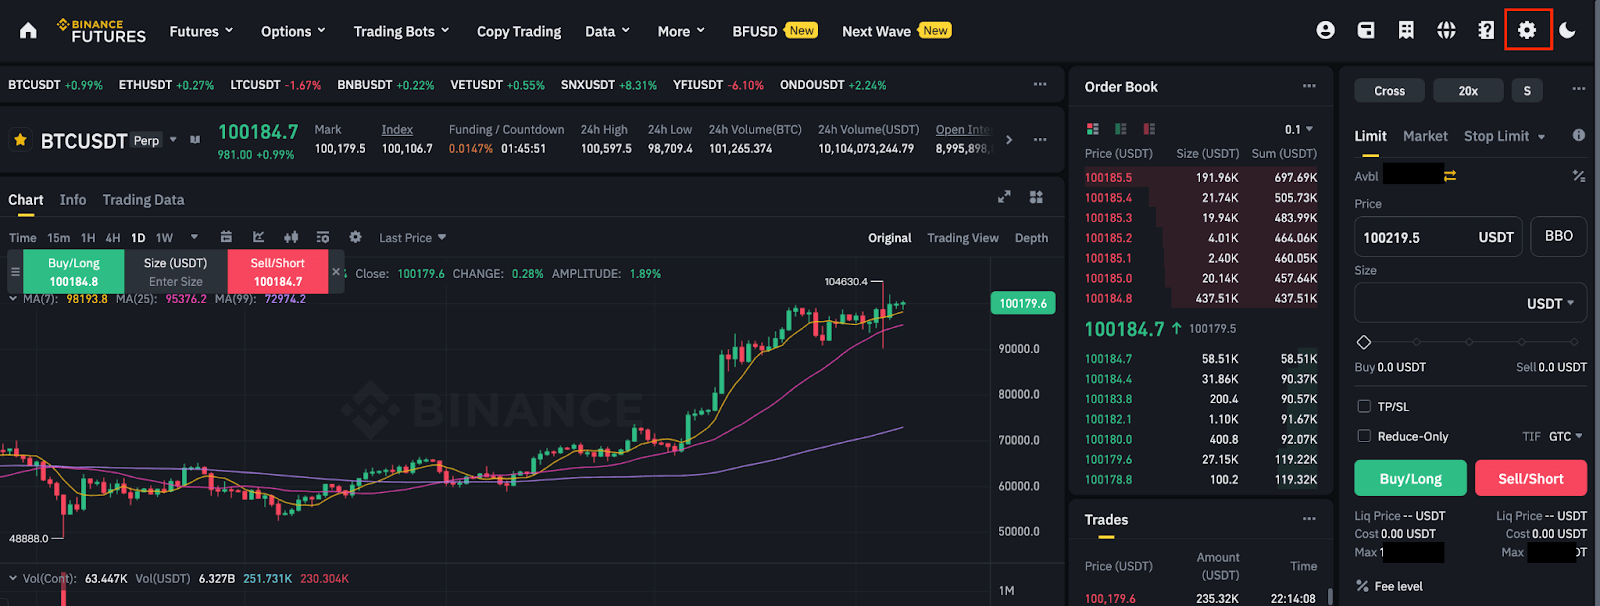Screen dimensions: 1600x606
Task: Open the help document icon
Action: pos(1486,31)
